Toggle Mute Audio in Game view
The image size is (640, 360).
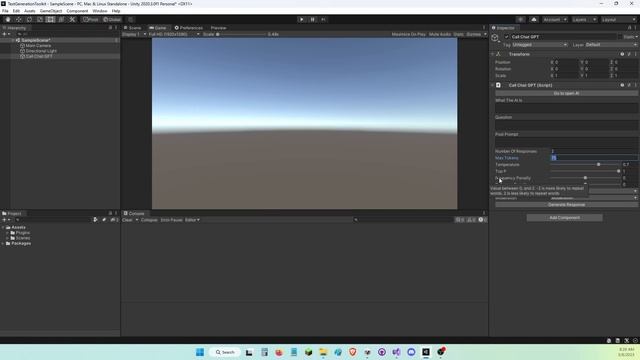pos(440,34)
